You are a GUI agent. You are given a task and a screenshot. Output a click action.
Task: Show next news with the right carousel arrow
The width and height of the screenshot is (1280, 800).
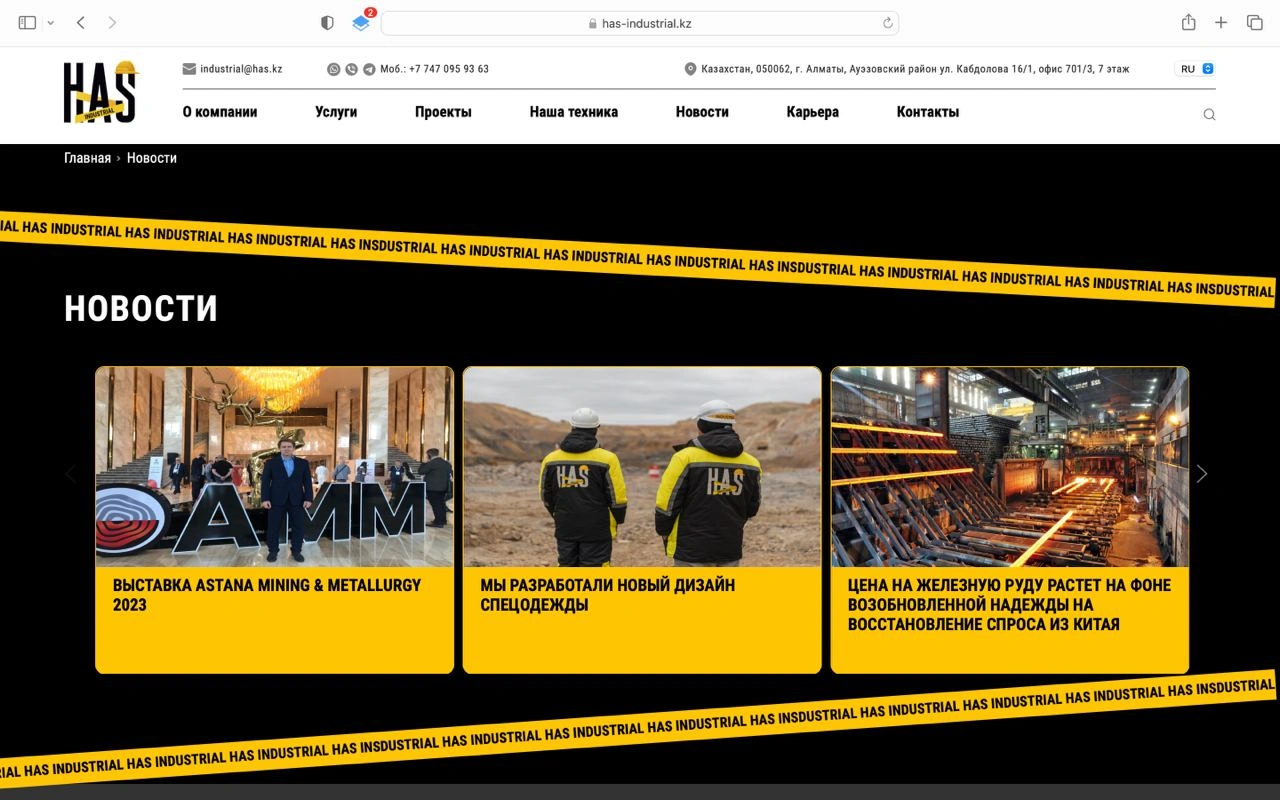point(1202,474)
